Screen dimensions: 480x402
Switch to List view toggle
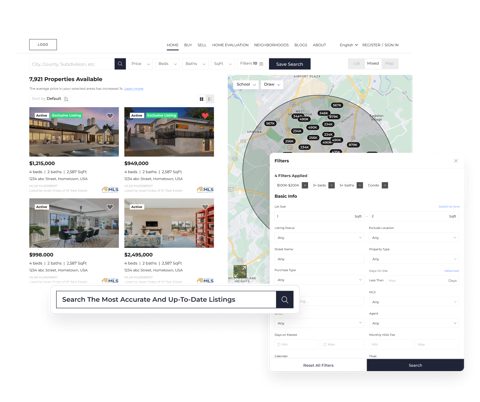pyautogui.click(x=357, y=64)
